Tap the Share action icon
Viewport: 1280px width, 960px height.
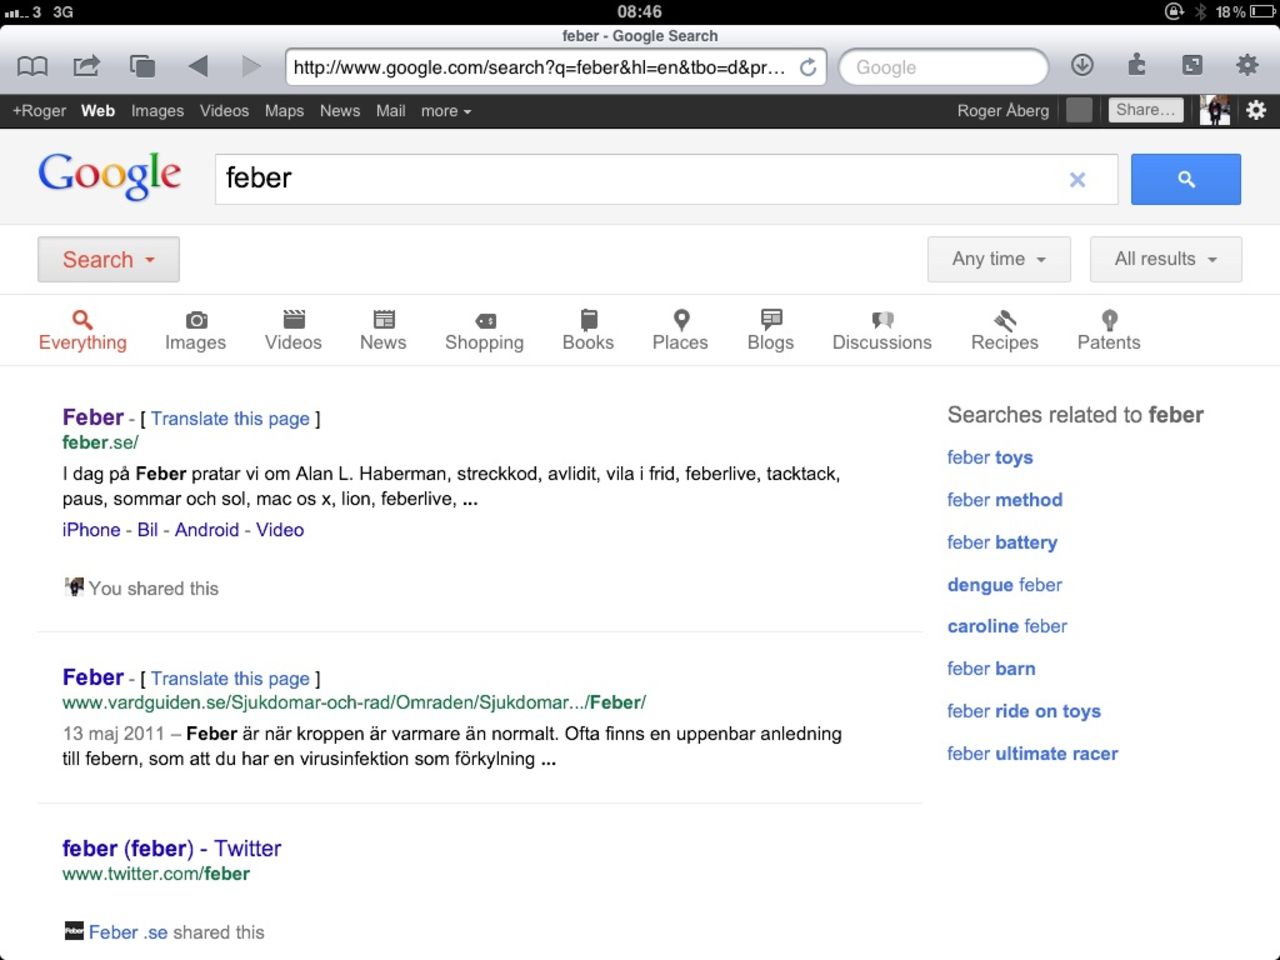click(86, 64)
